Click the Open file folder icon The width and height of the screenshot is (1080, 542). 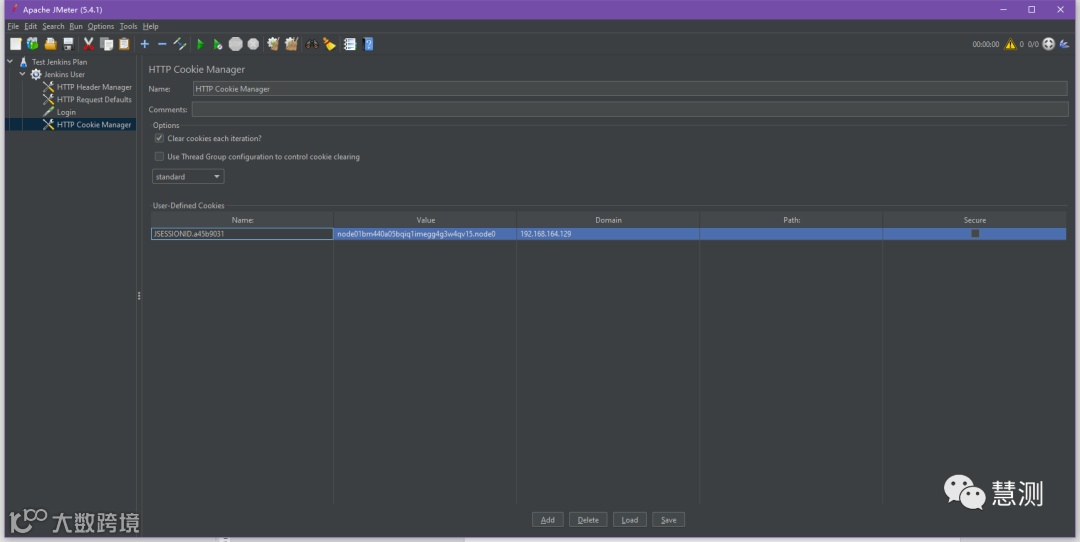point(50,44)
